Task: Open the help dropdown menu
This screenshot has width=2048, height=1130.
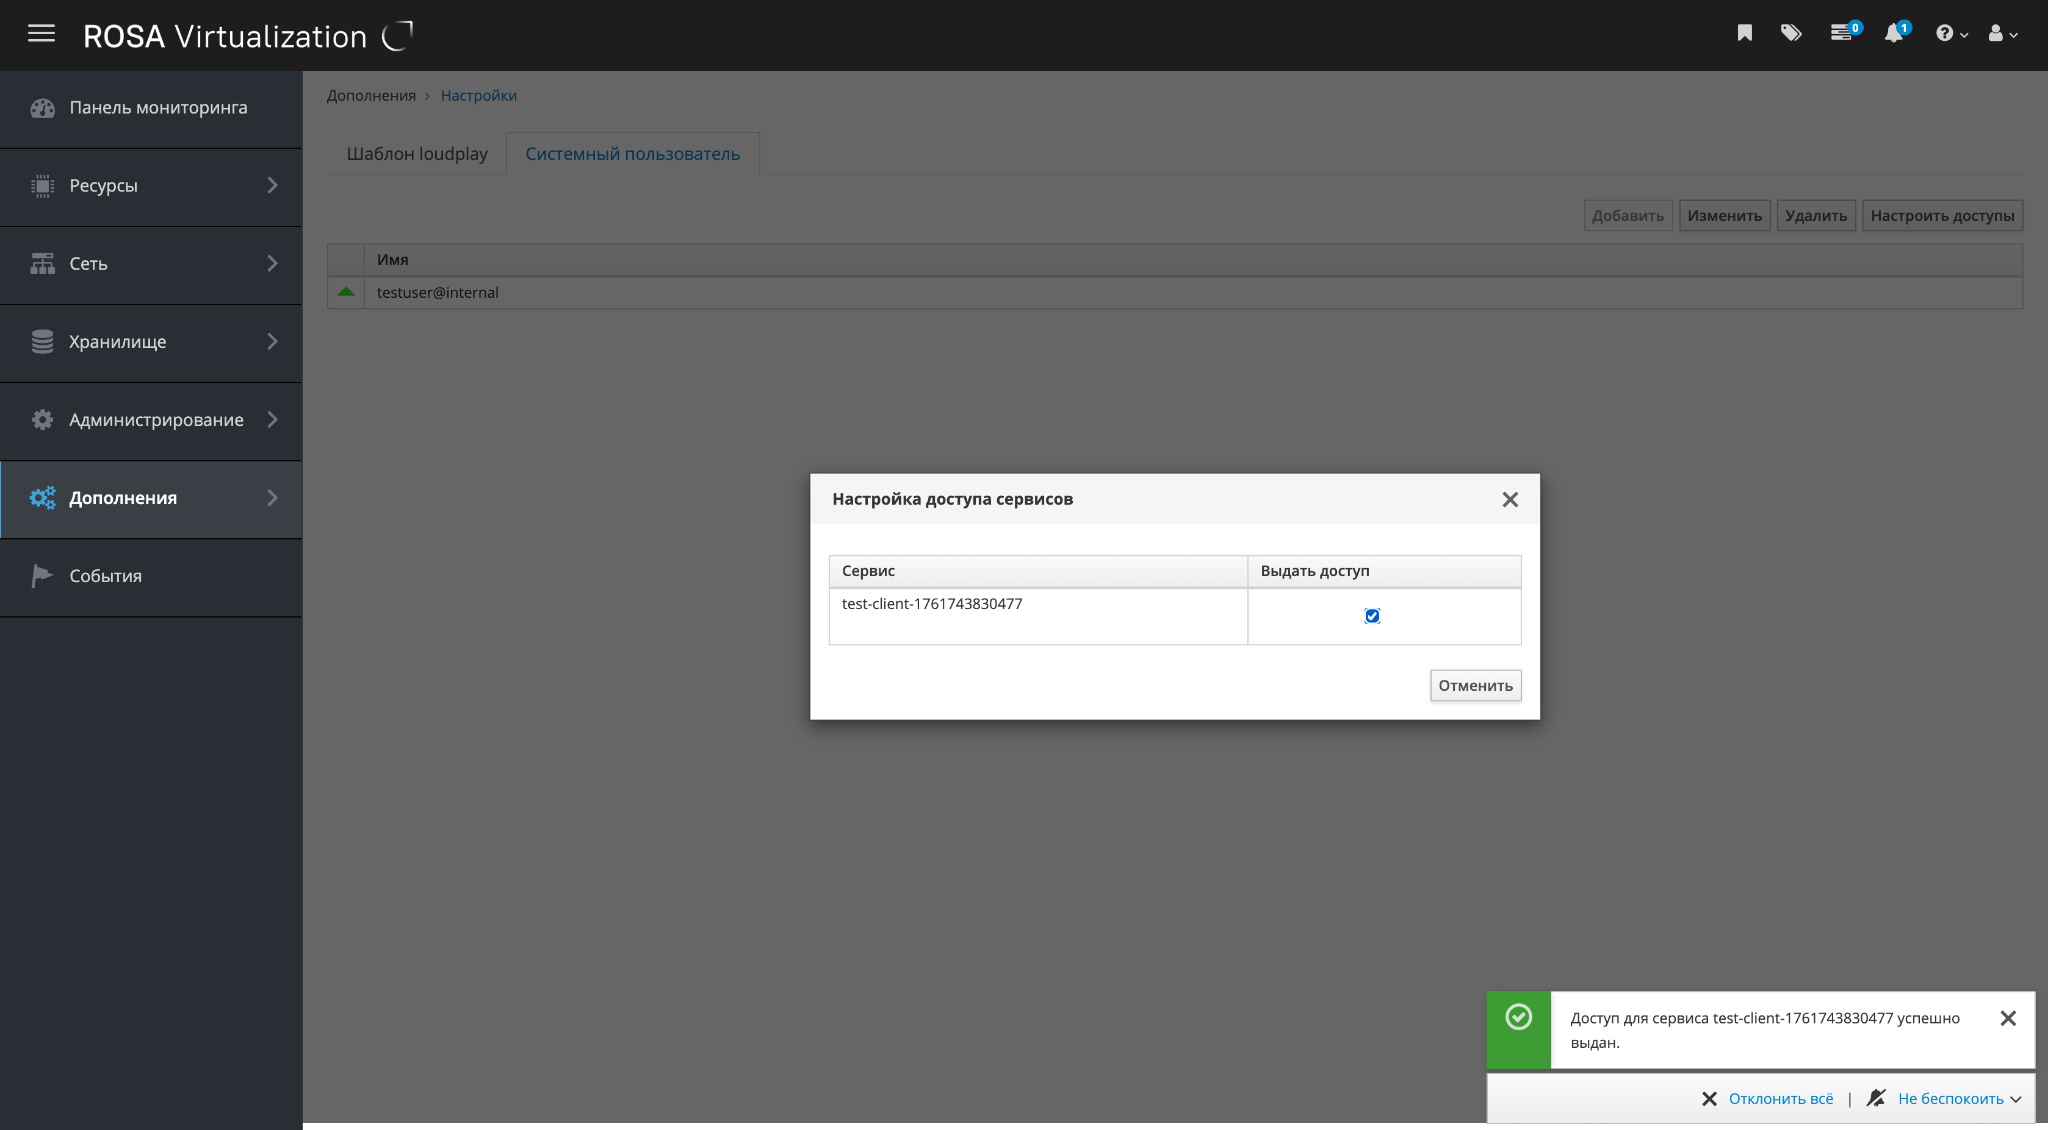Action: click(x=1950, y=34)
